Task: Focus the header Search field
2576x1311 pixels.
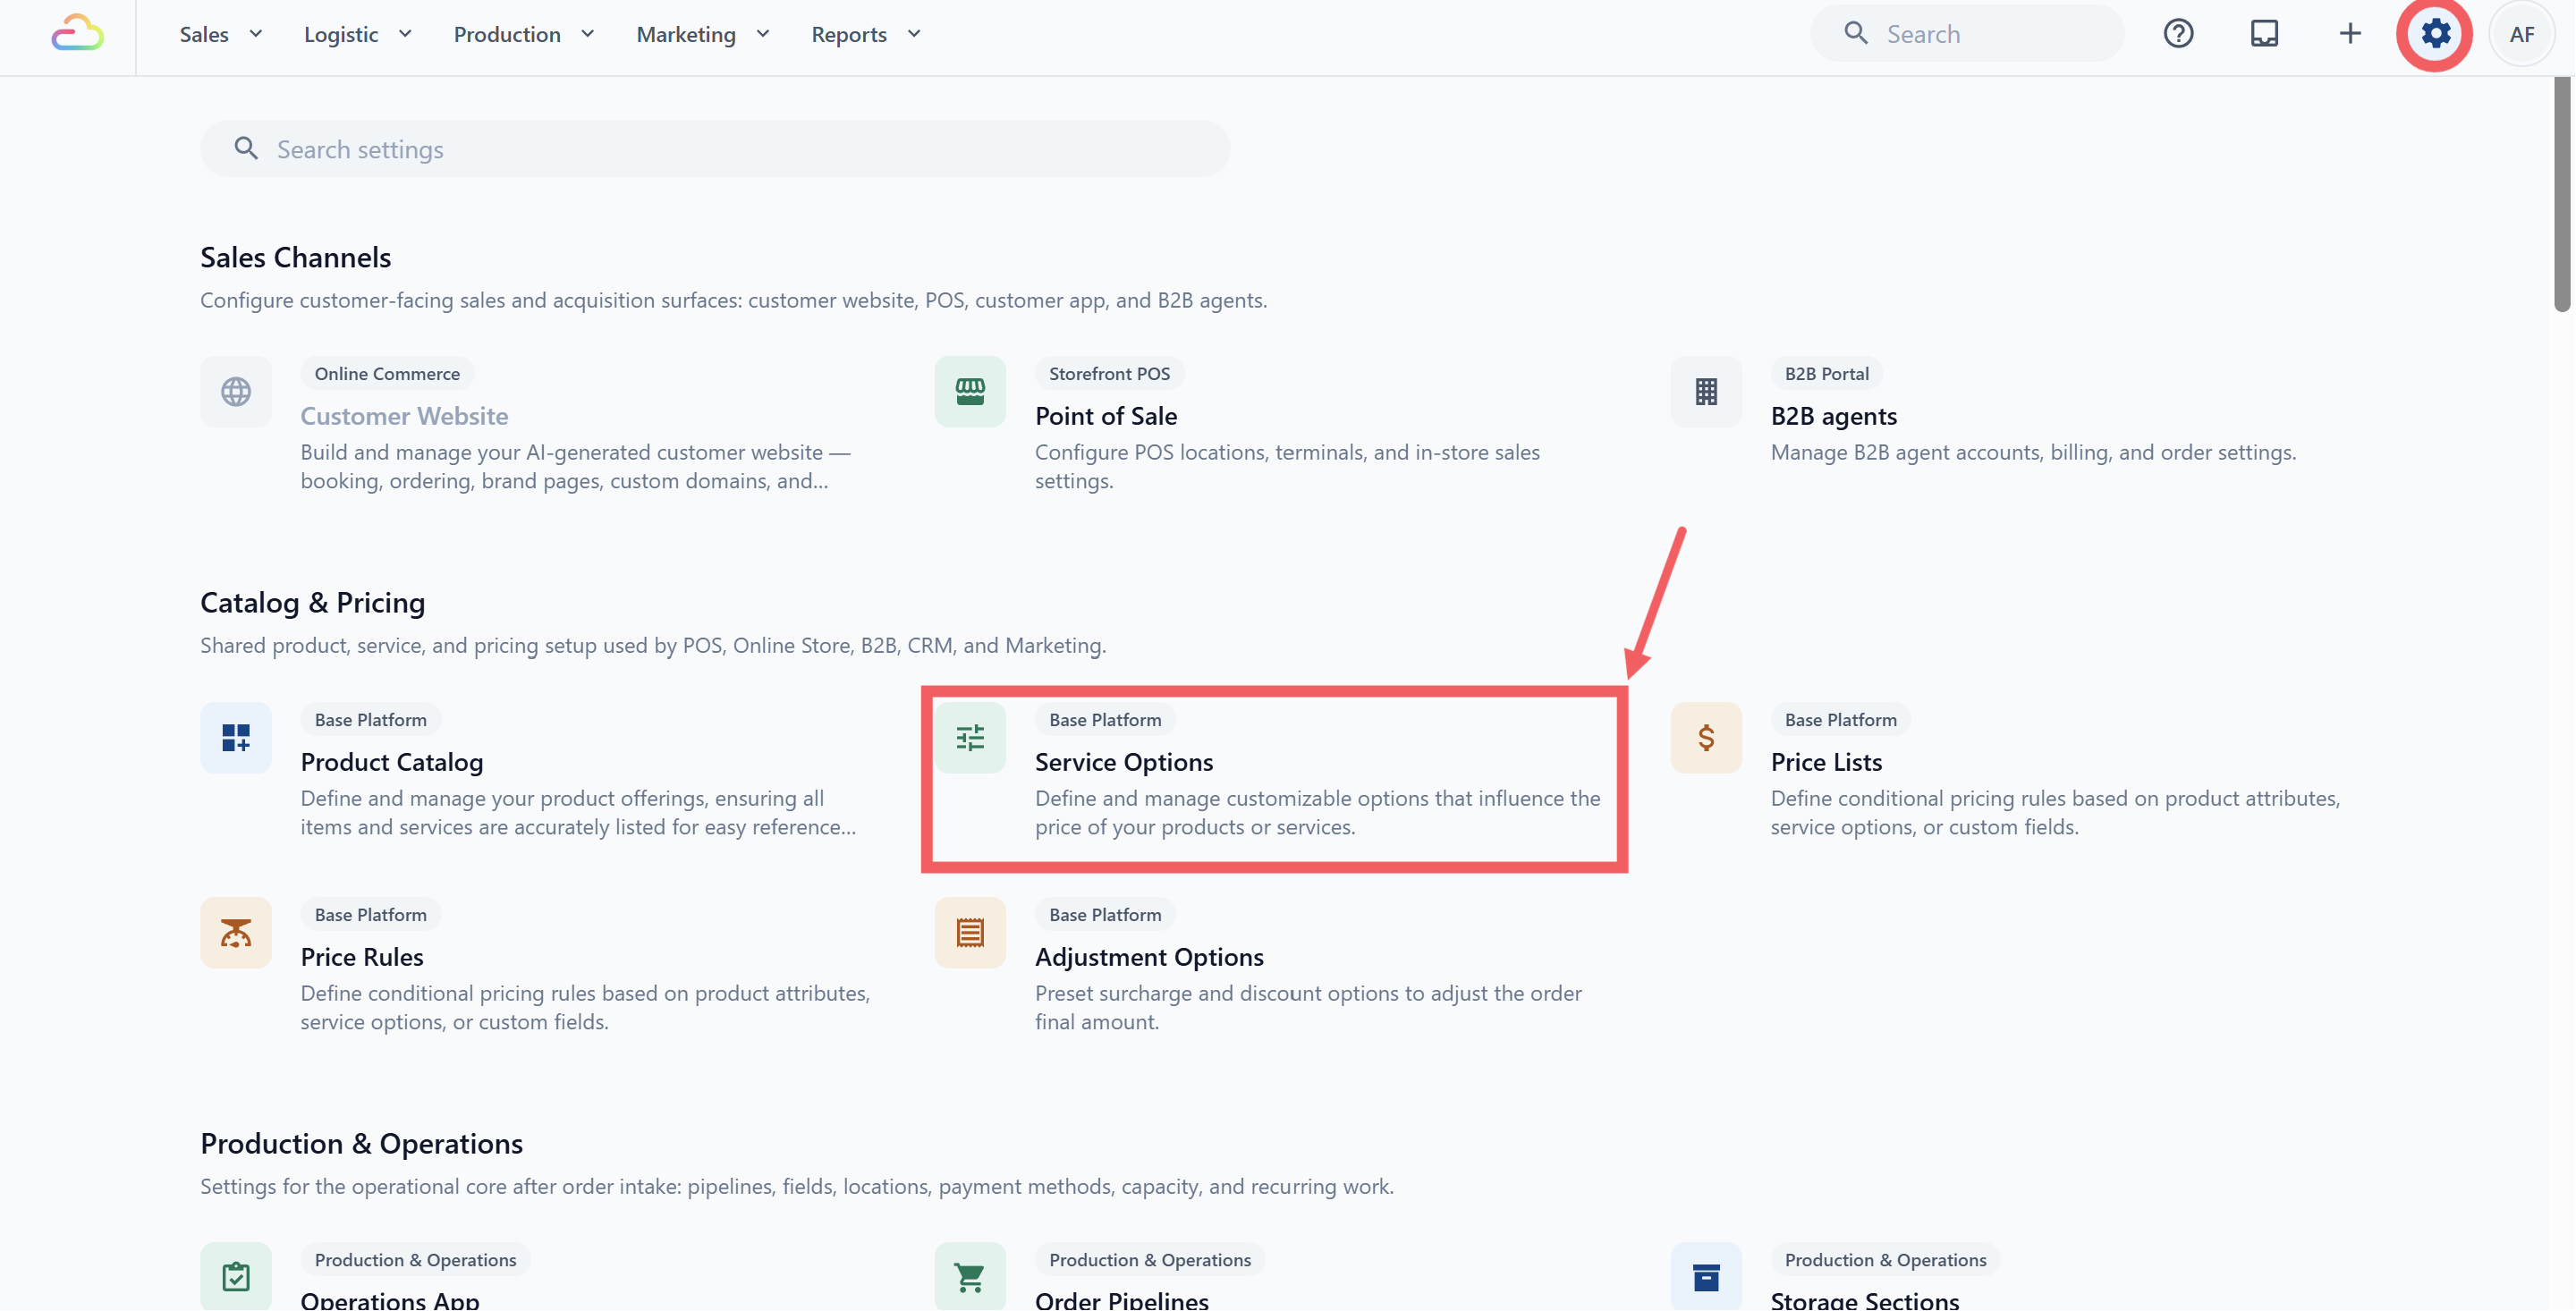Action: point(1967,34)
